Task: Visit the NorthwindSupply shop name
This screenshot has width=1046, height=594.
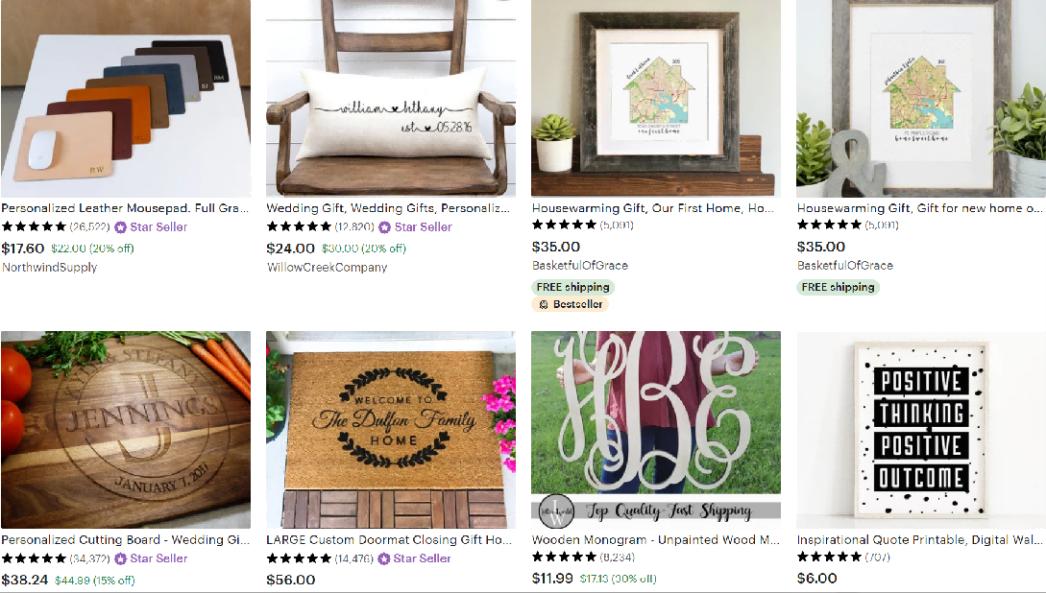Action: [49, 268]
